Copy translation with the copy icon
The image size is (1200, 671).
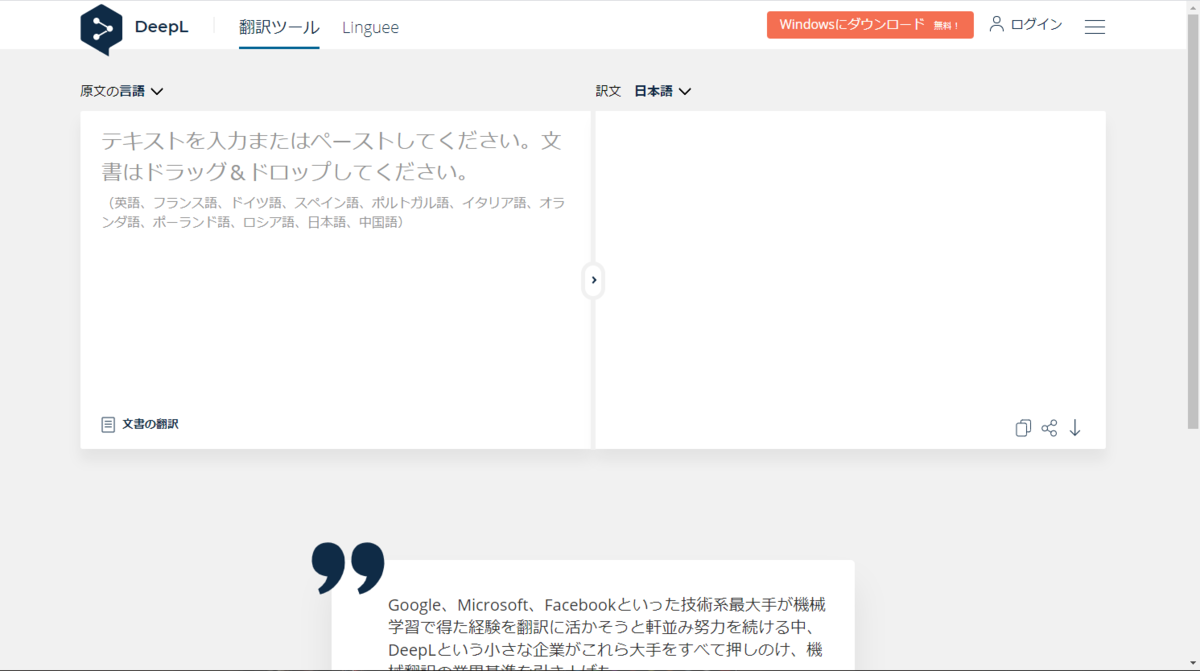pyautogui.click(x=1023, y=428)
